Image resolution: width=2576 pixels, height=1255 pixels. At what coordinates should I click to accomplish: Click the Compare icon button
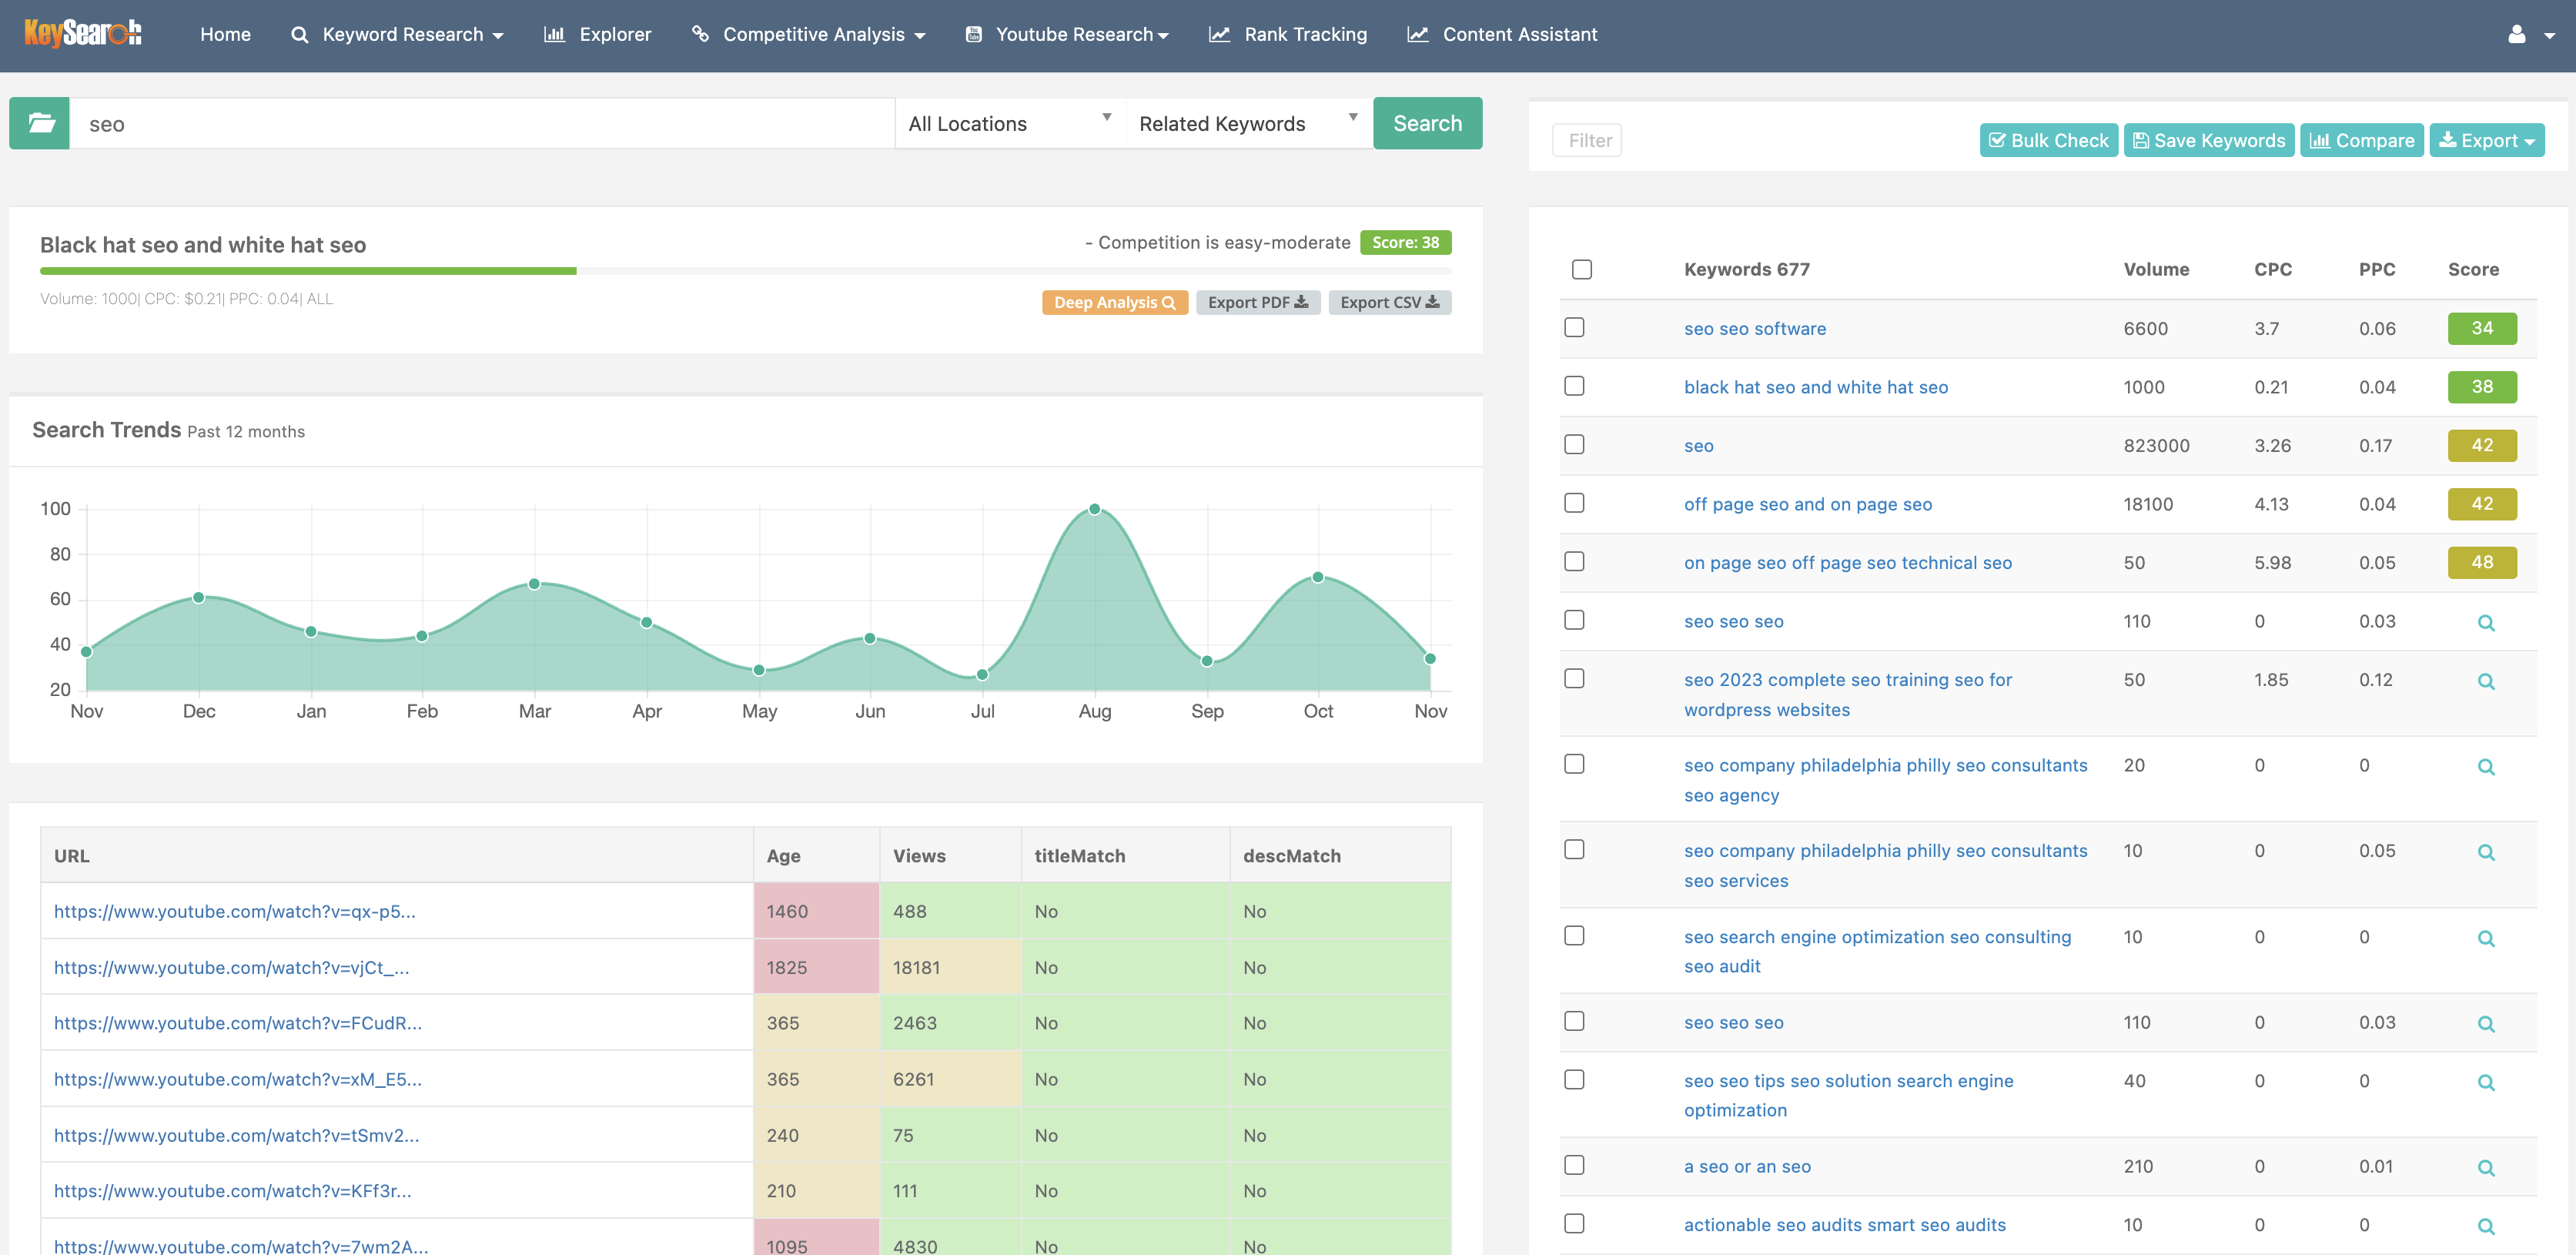tap(2360, 139)
